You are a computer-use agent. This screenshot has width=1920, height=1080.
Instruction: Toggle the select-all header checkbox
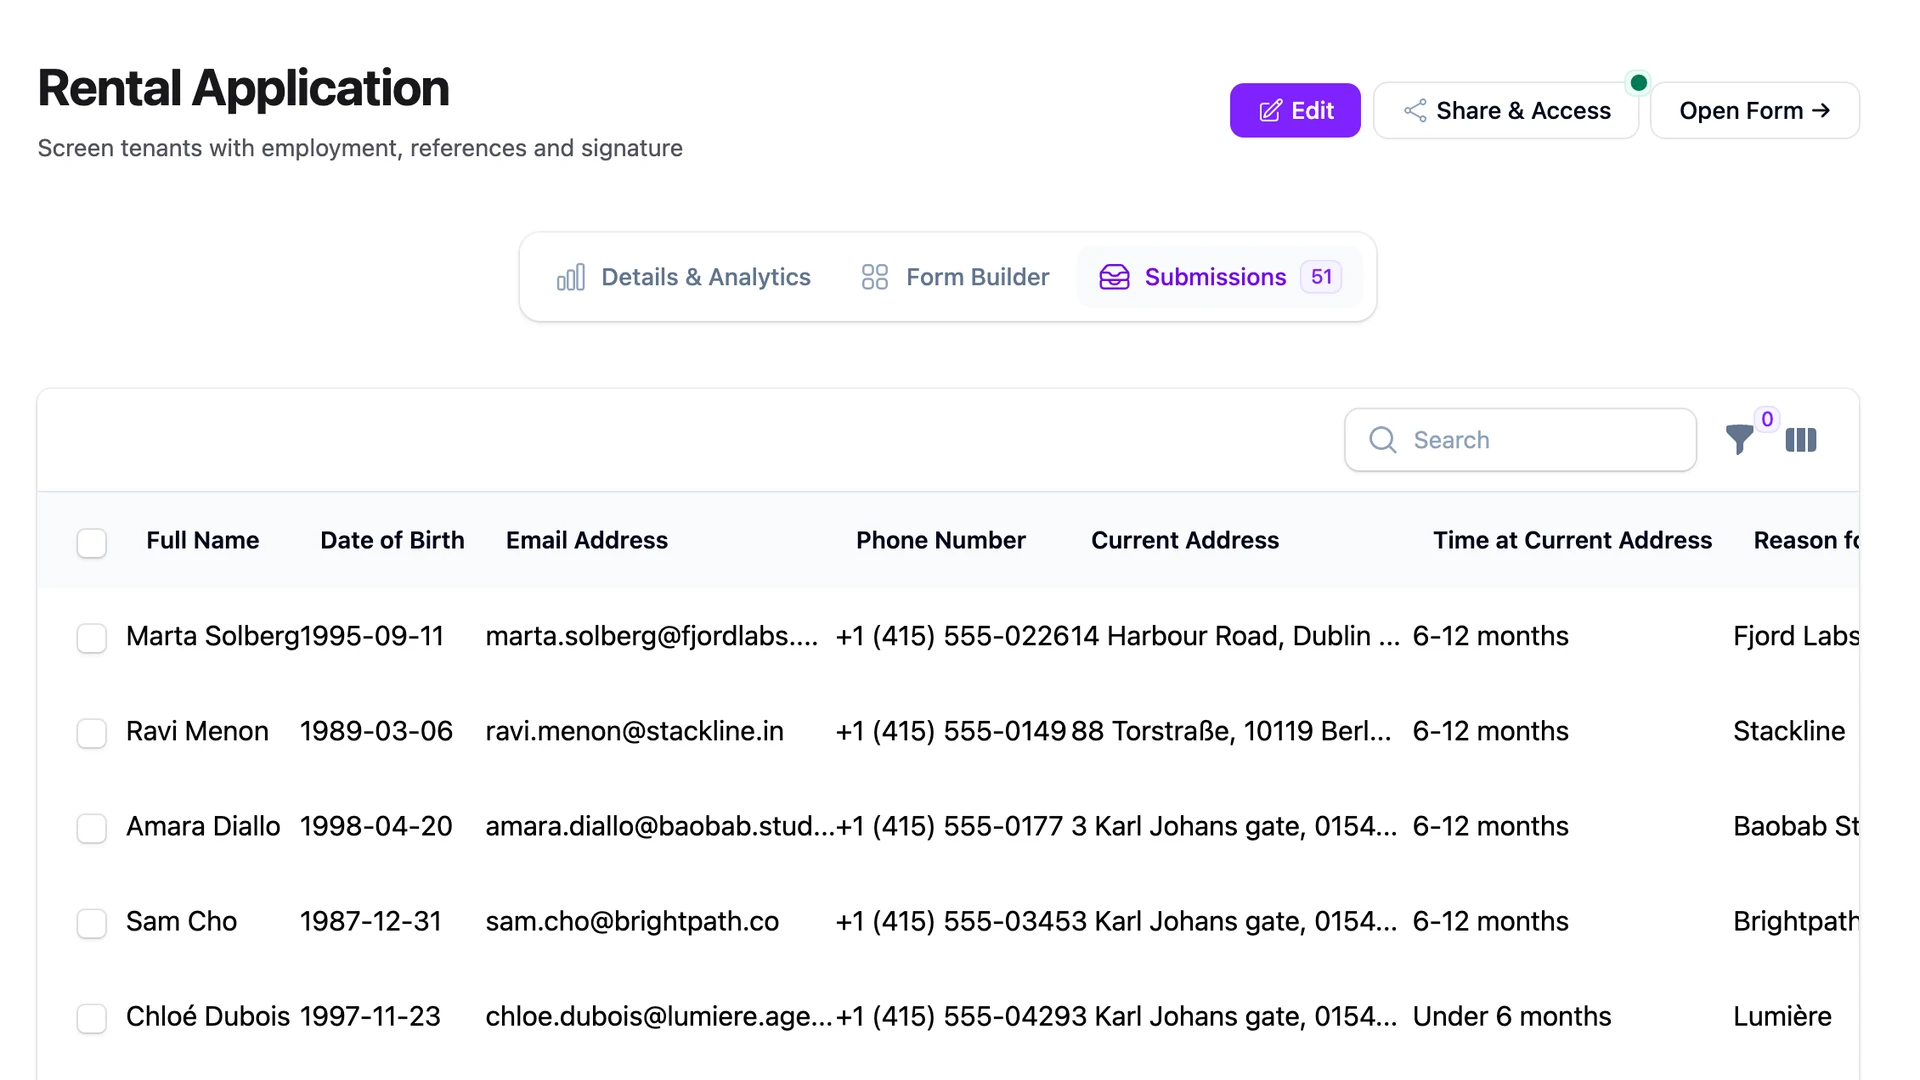92,542
